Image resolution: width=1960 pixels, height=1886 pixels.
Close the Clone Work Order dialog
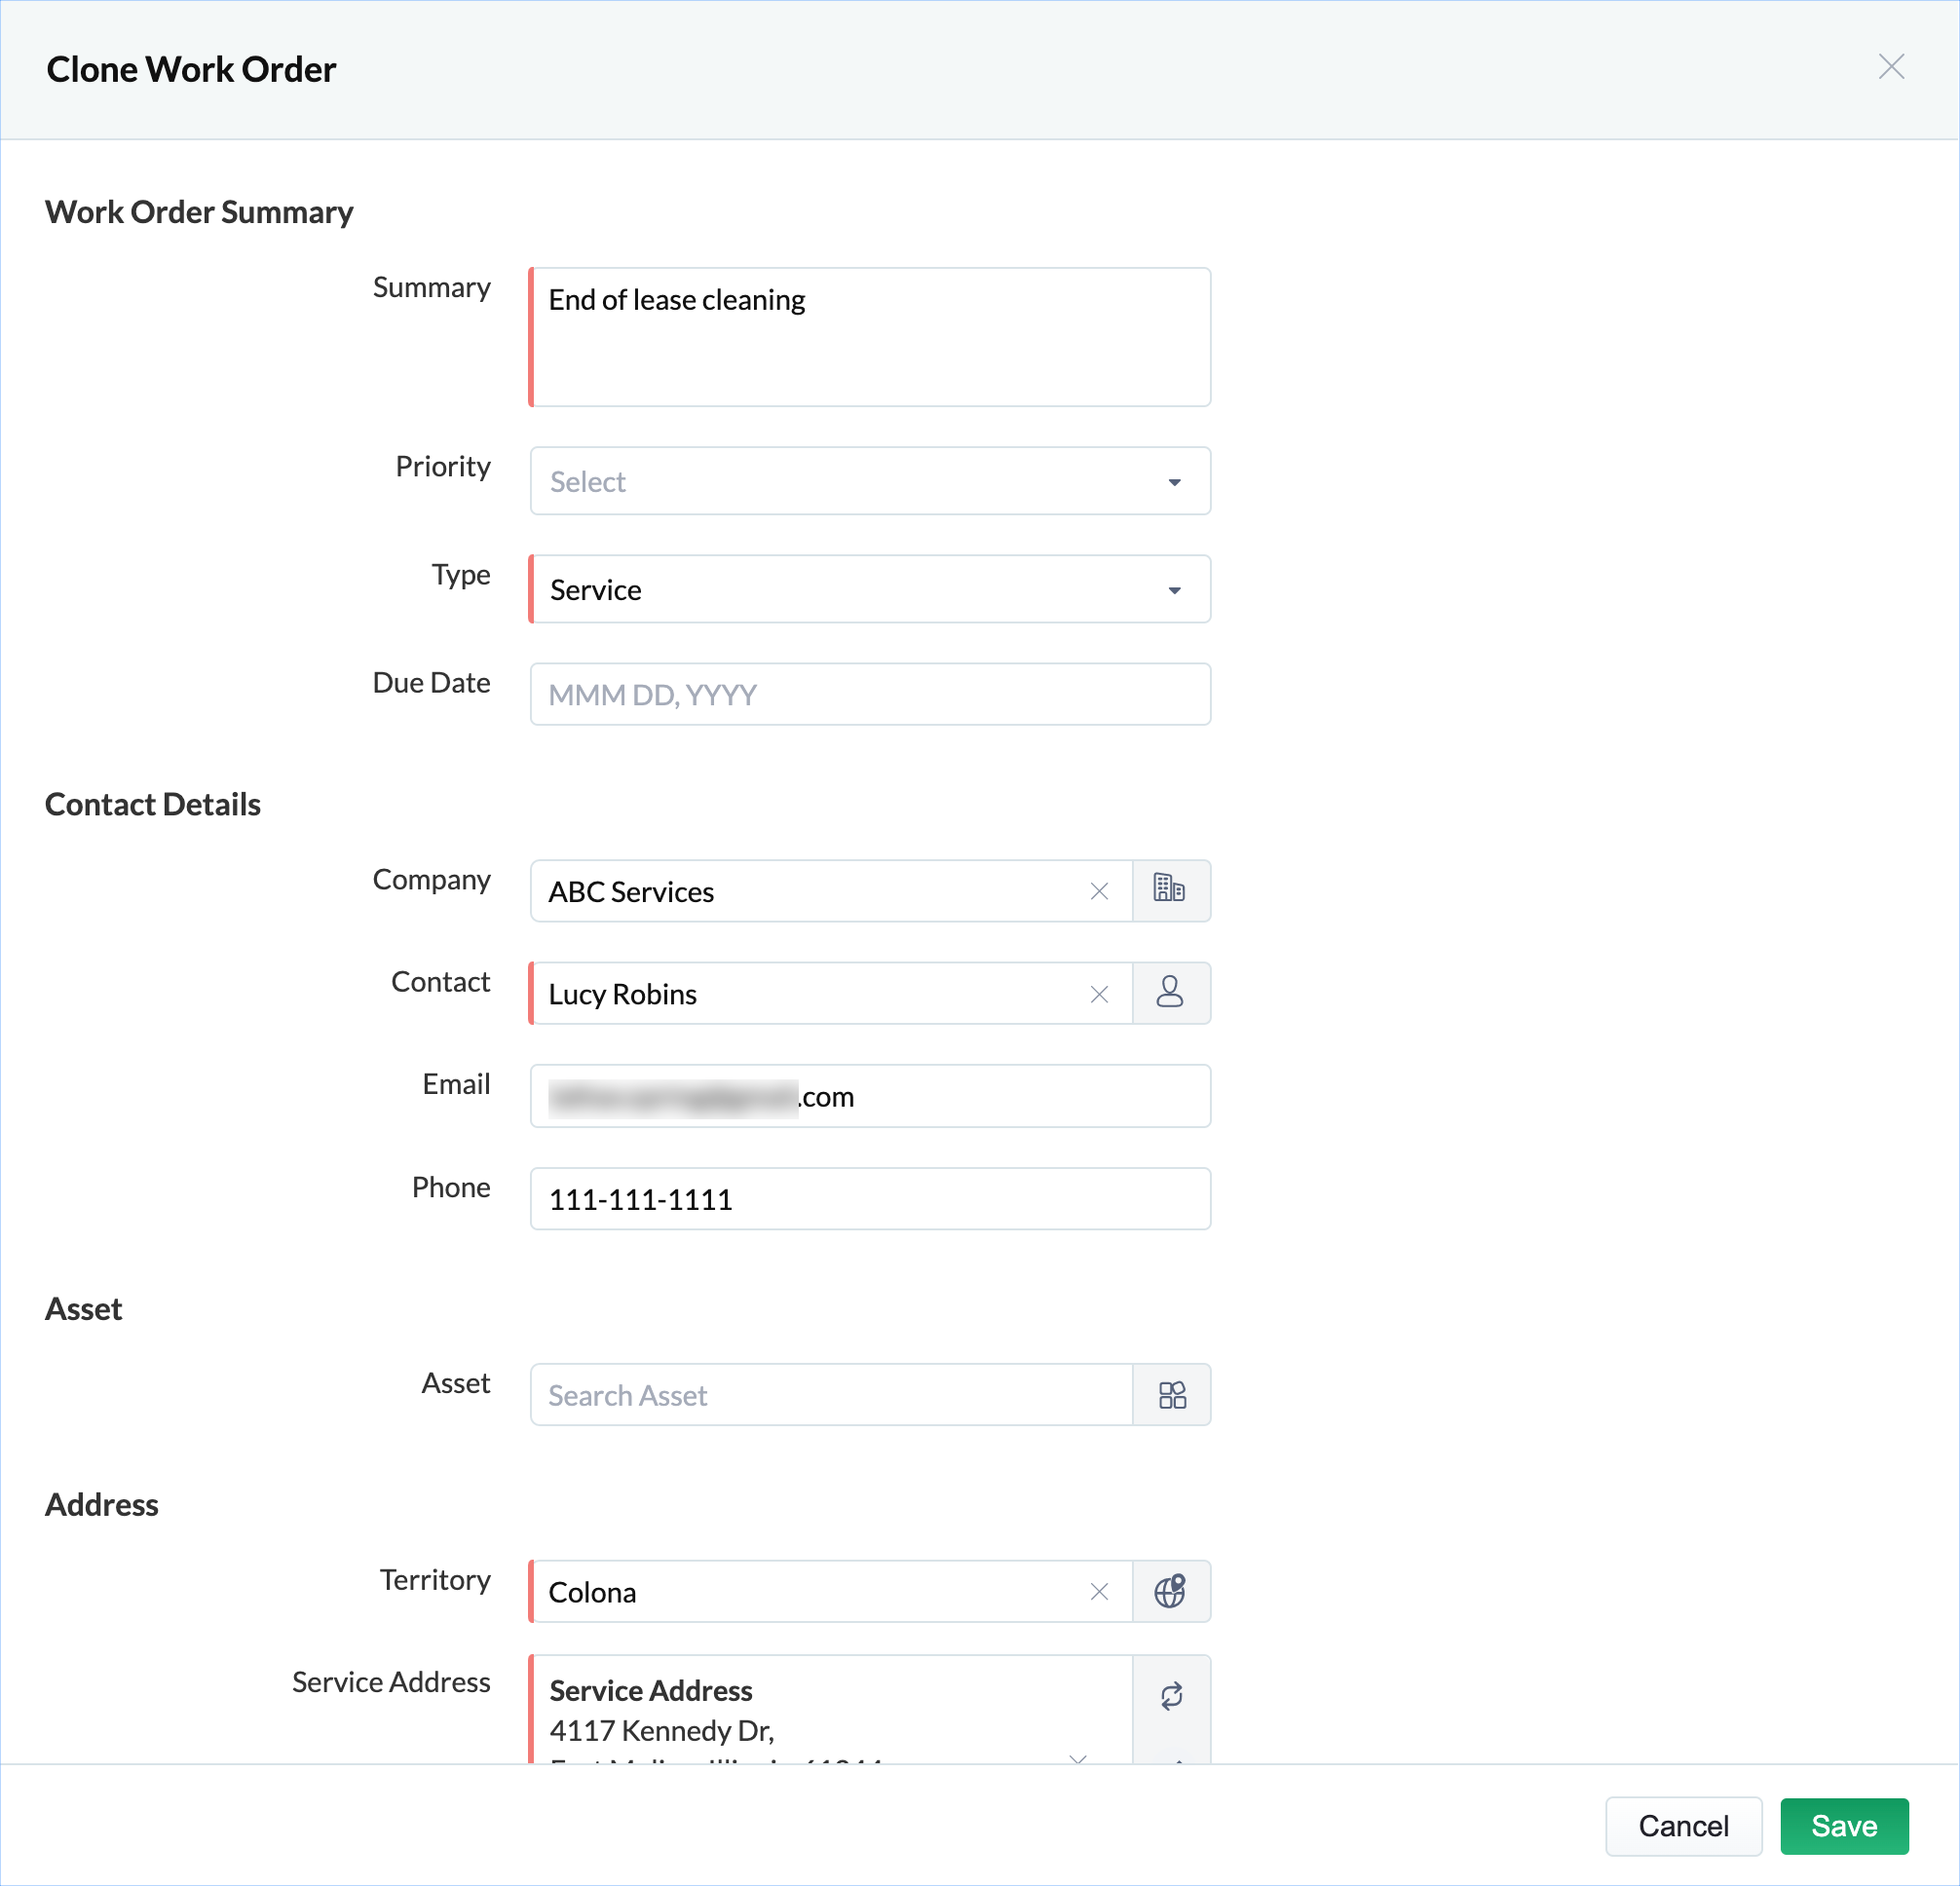[x=1891, y=67]
